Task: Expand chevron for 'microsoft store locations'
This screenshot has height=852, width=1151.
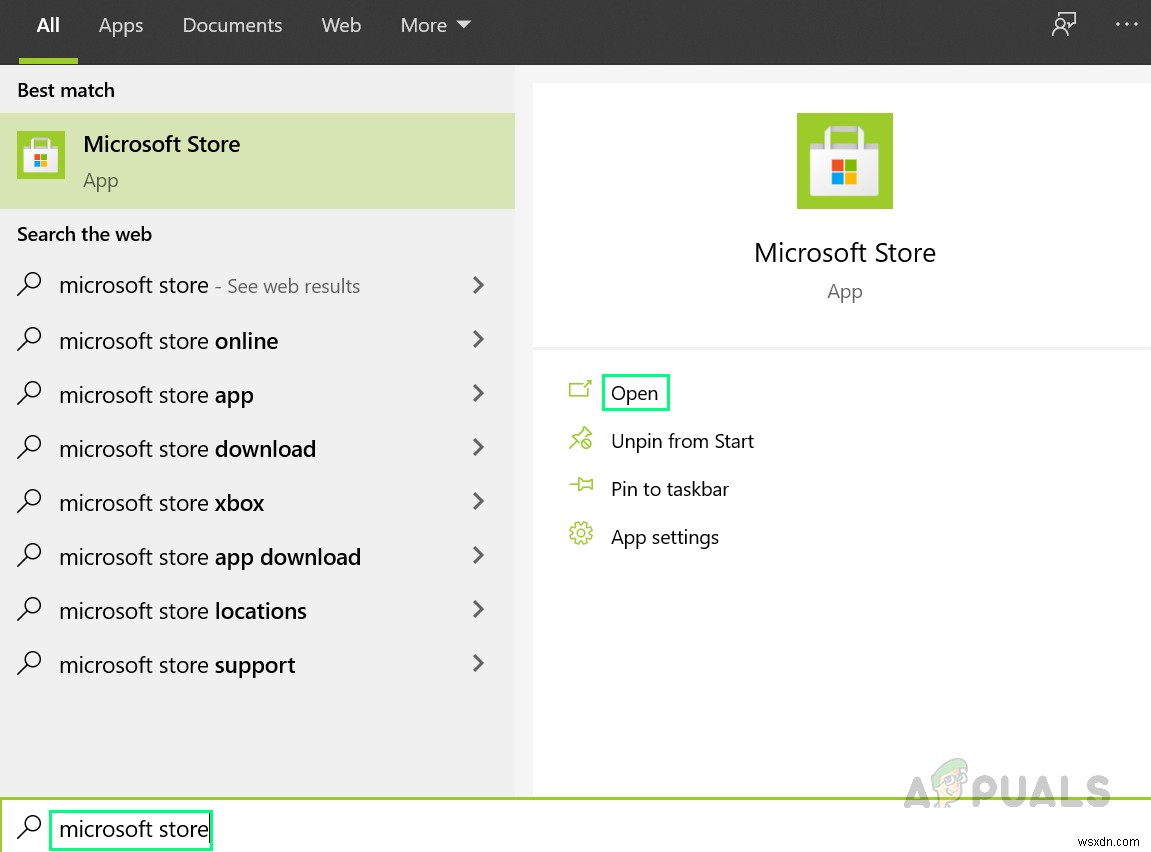Action: click(x=479, y=609)
